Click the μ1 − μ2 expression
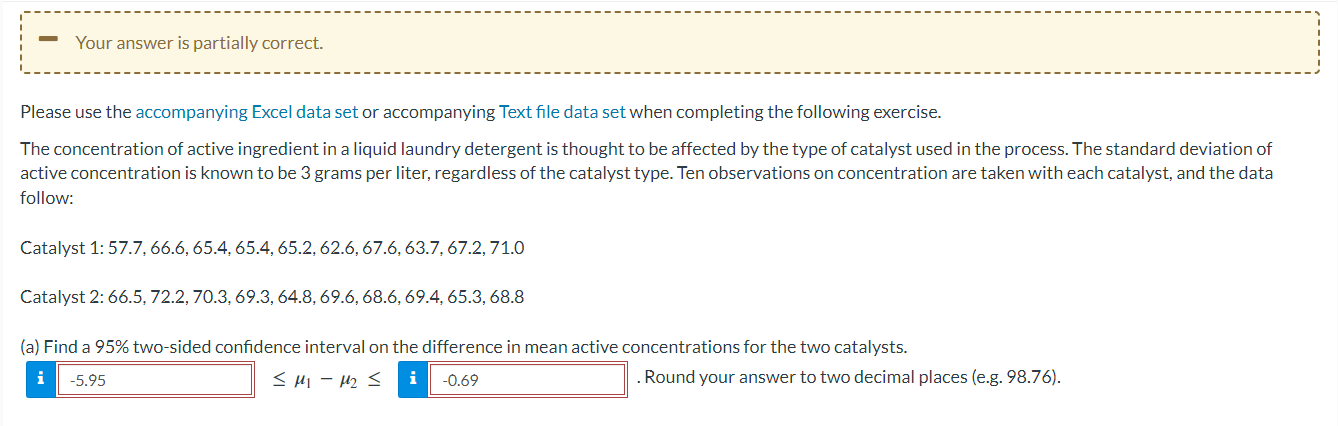Screen dimensions: 1338x426 326,380
